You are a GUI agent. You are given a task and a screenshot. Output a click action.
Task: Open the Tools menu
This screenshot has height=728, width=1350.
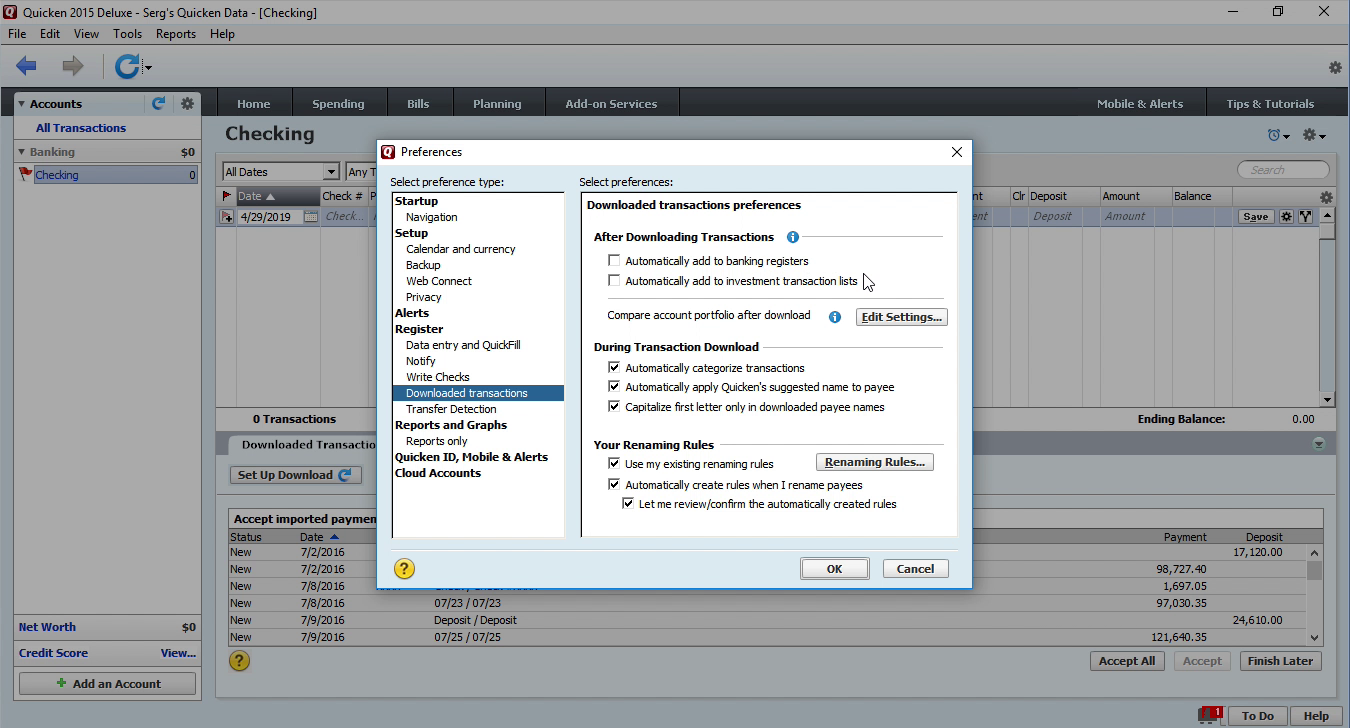click(127, 34)
